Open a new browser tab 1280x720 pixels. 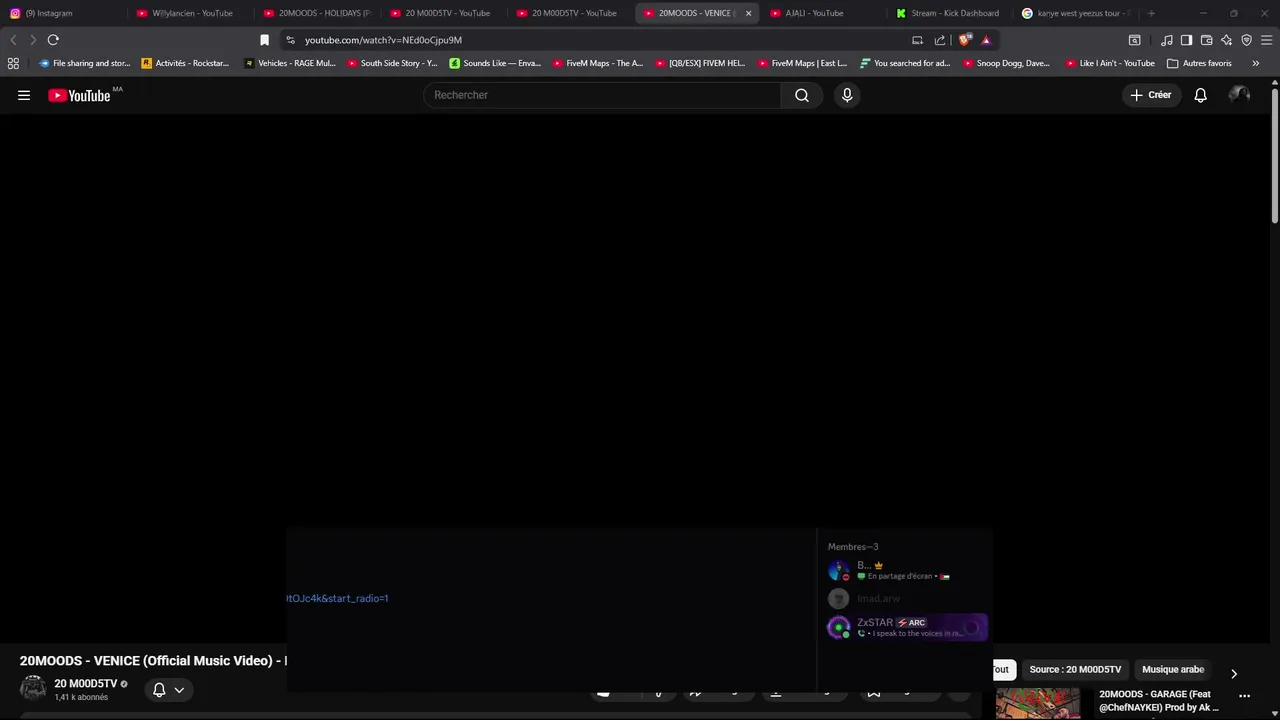click(1151, 13)
